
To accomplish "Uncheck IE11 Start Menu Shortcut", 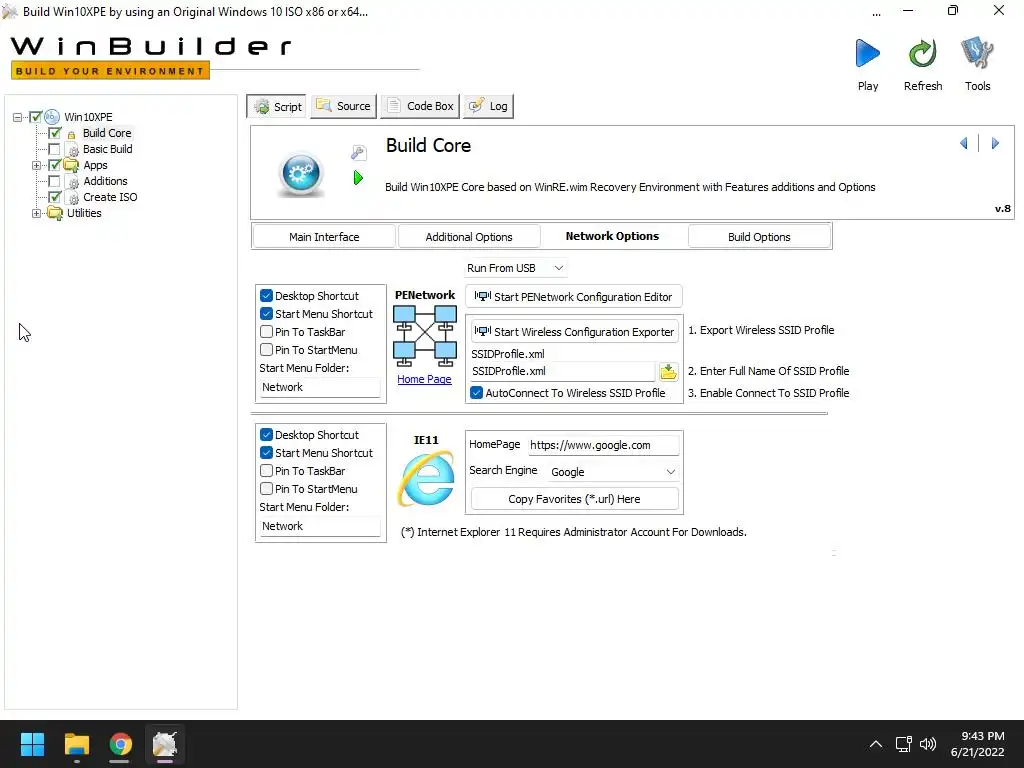I will coord(266,453).
